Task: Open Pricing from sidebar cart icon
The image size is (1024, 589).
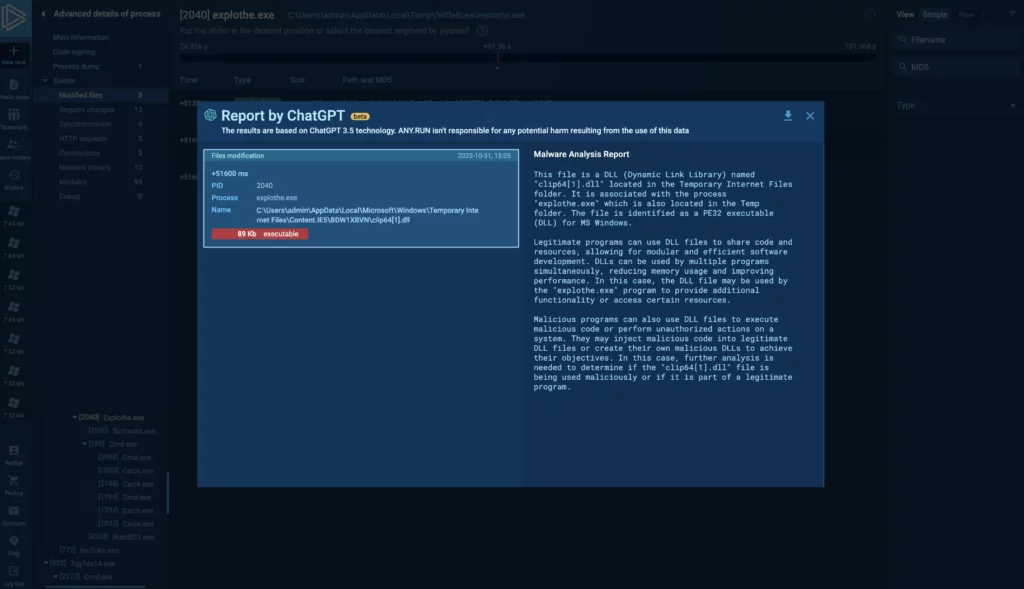Action: click(x=14, y=485)
